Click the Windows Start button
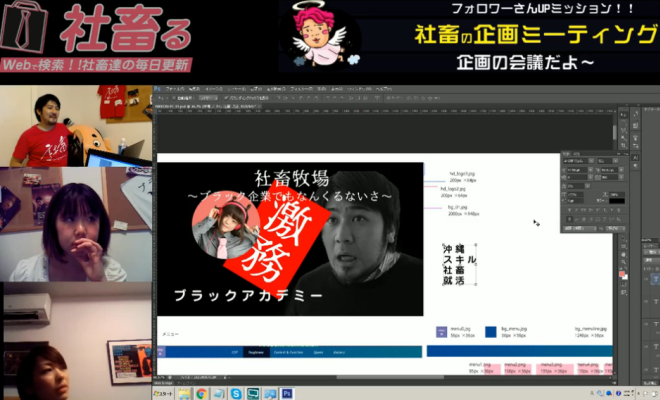Image resolution: width=660 pixels, height=400 pixels. pos(163,394)
